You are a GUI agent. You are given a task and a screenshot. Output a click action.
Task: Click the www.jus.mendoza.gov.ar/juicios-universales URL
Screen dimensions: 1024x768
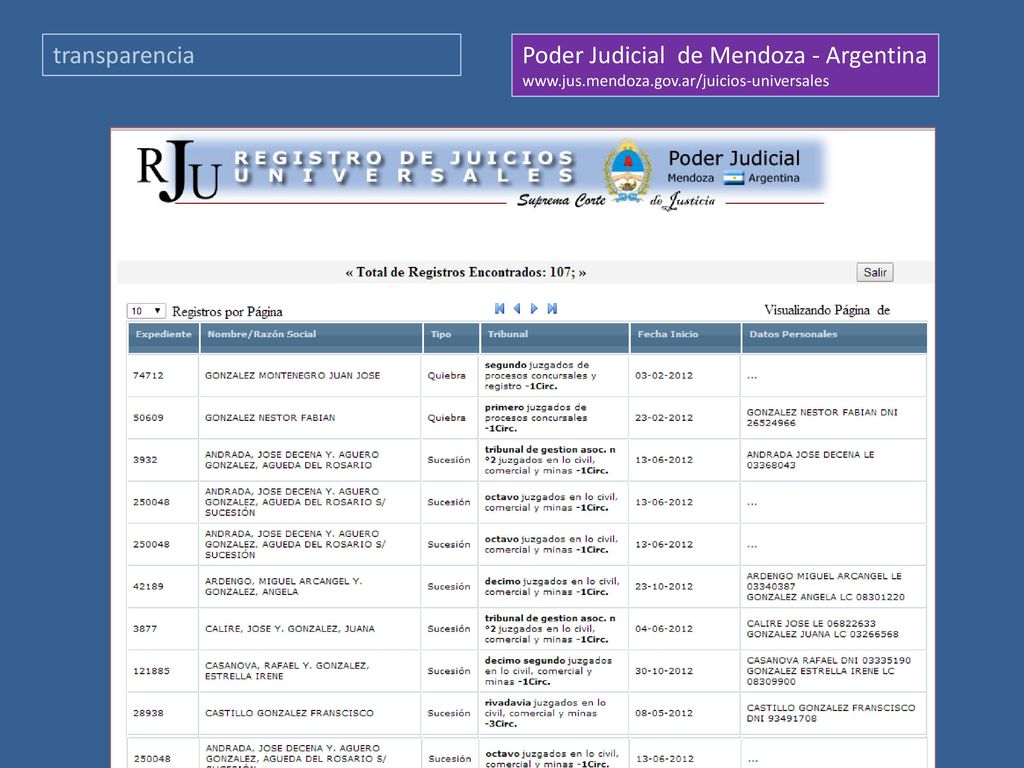(675, 81)
